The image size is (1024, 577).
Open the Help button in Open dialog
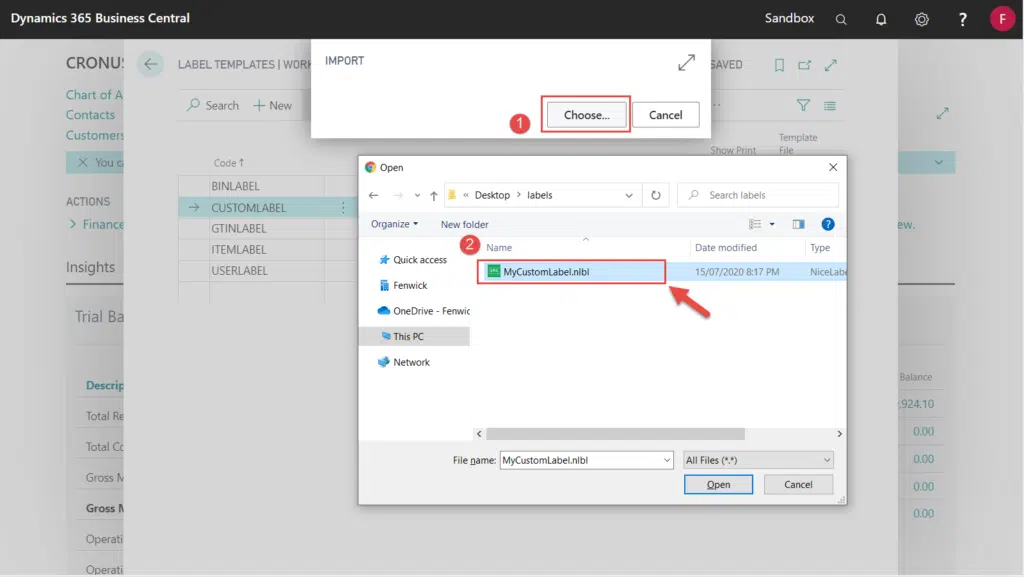click(827, 224)
